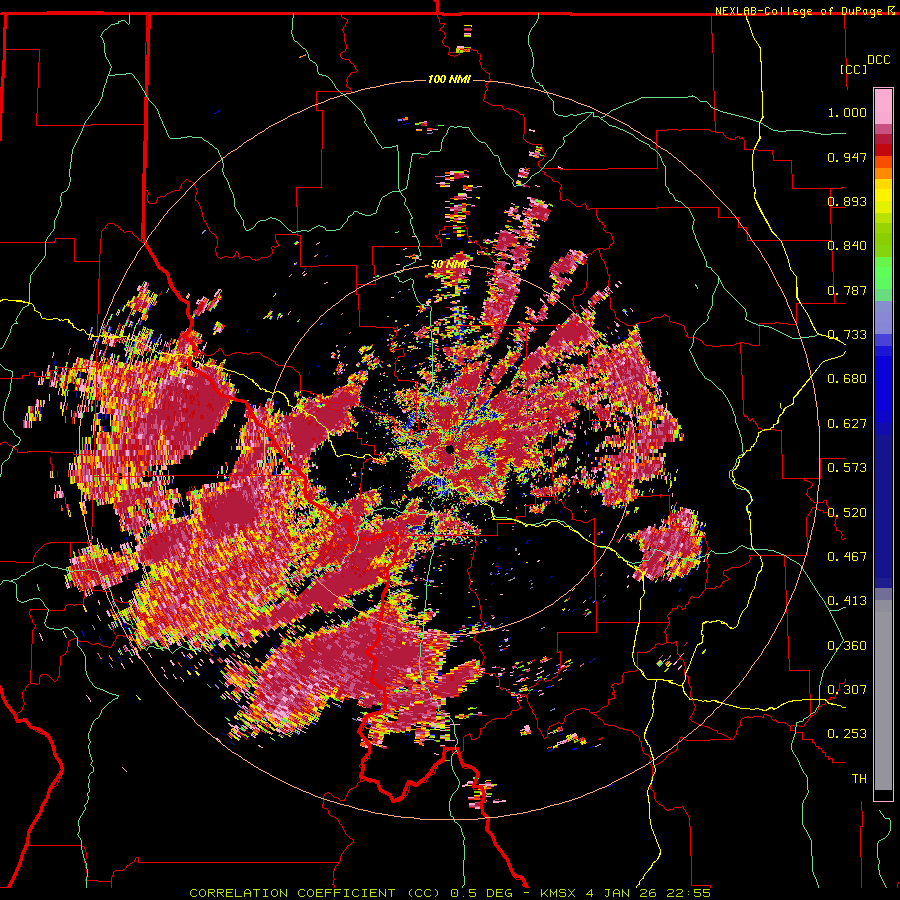
Task: Select the 0.840 scale value
Action: pos(847,246)
